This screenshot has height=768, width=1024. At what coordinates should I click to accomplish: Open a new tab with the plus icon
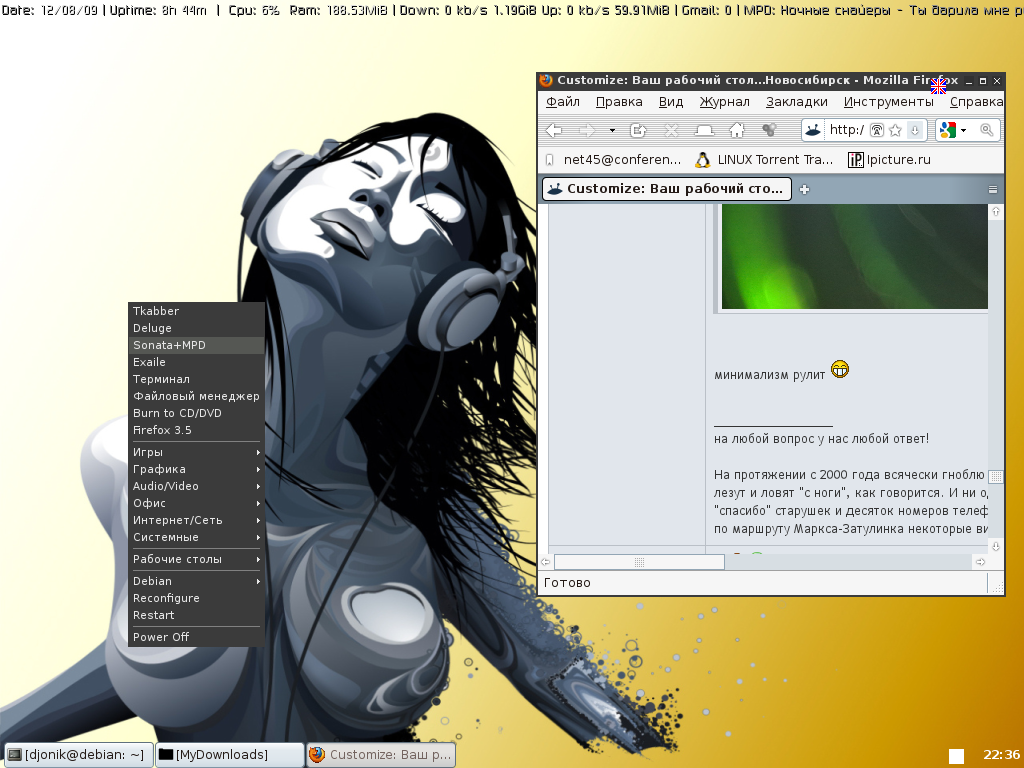(805, 189)
